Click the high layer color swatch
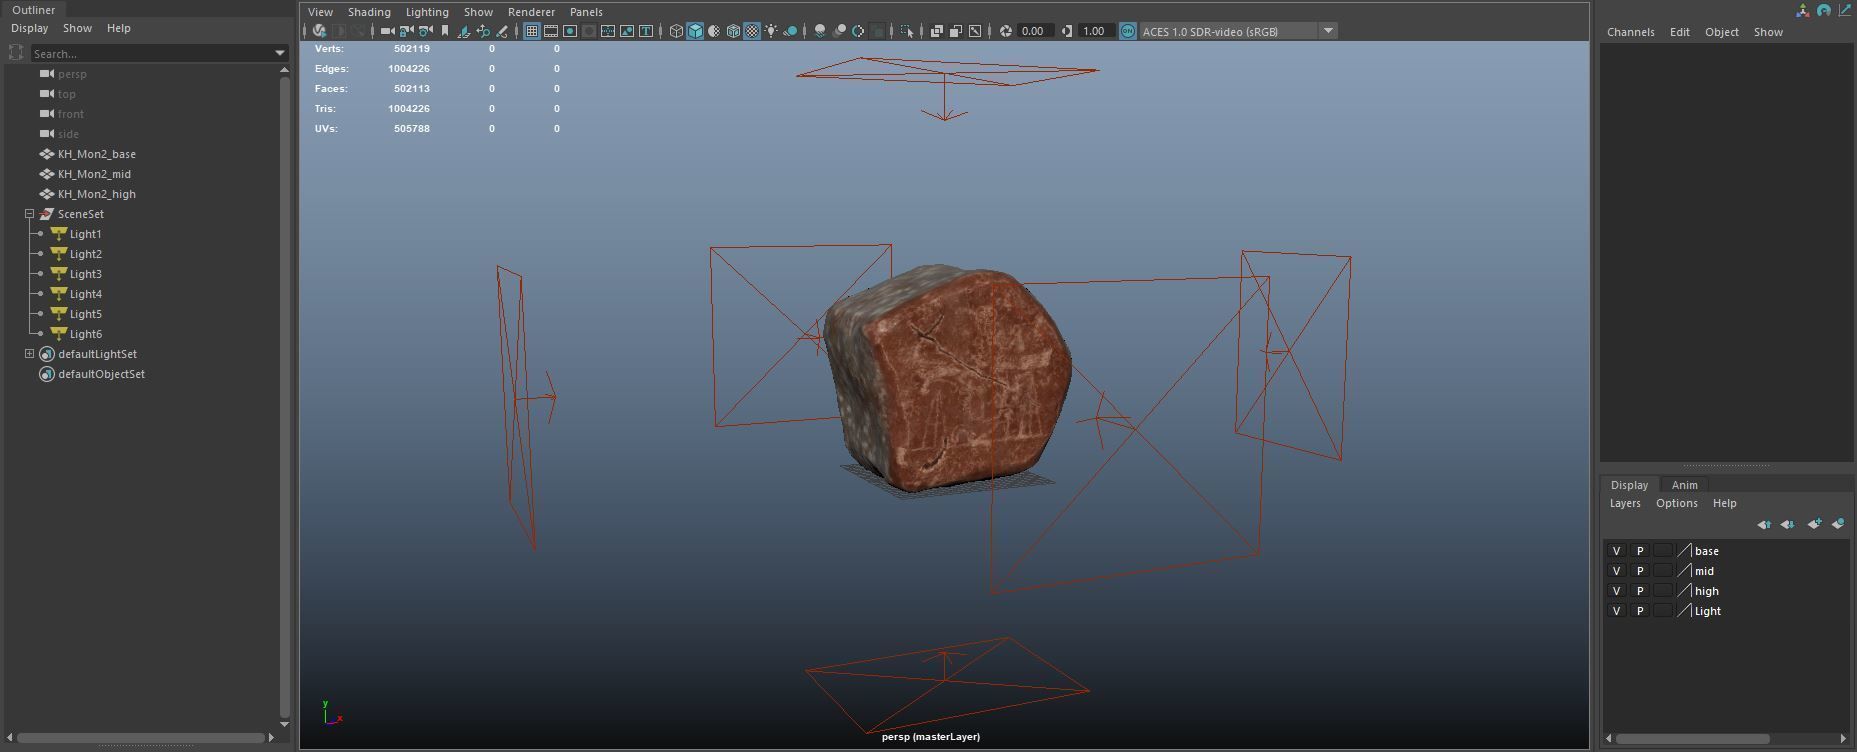 (x=1685, y=591)
